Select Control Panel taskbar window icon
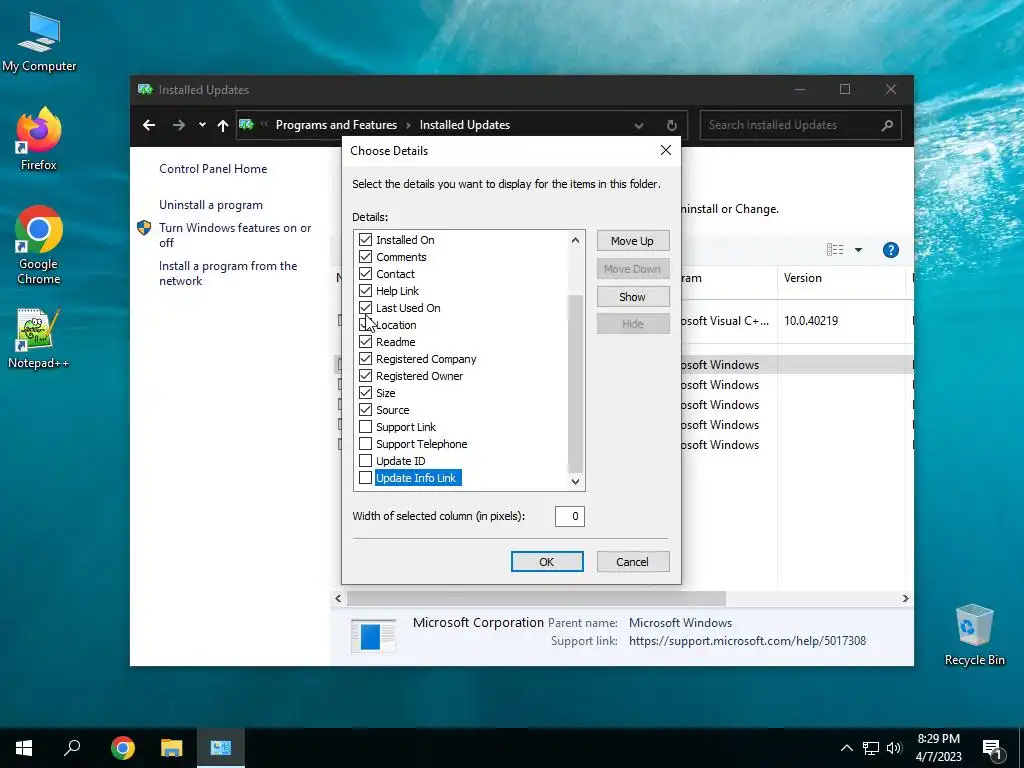Image resolution: width=1024 pixels, height=768 pixels. [221, 748]
